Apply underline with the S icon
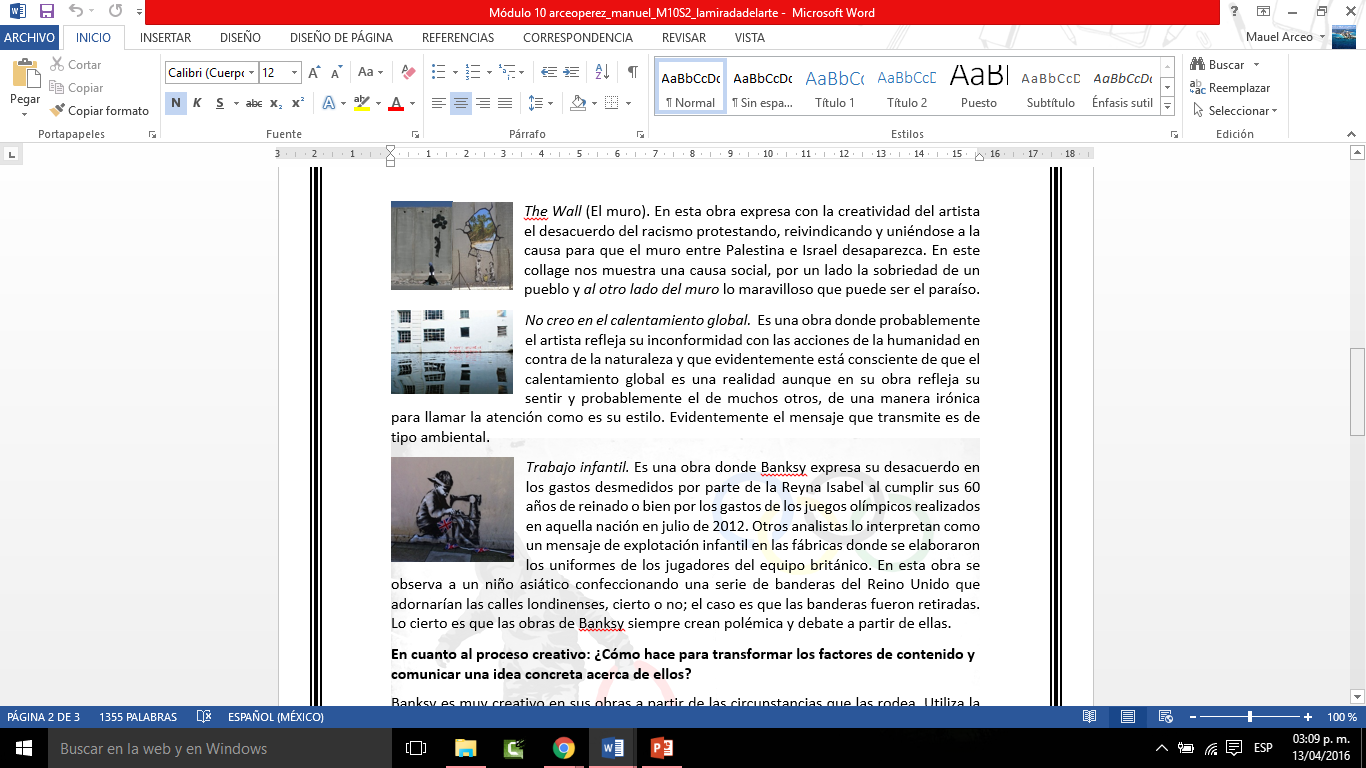The height and width of the screenshot is (768, 1366). 218,102
